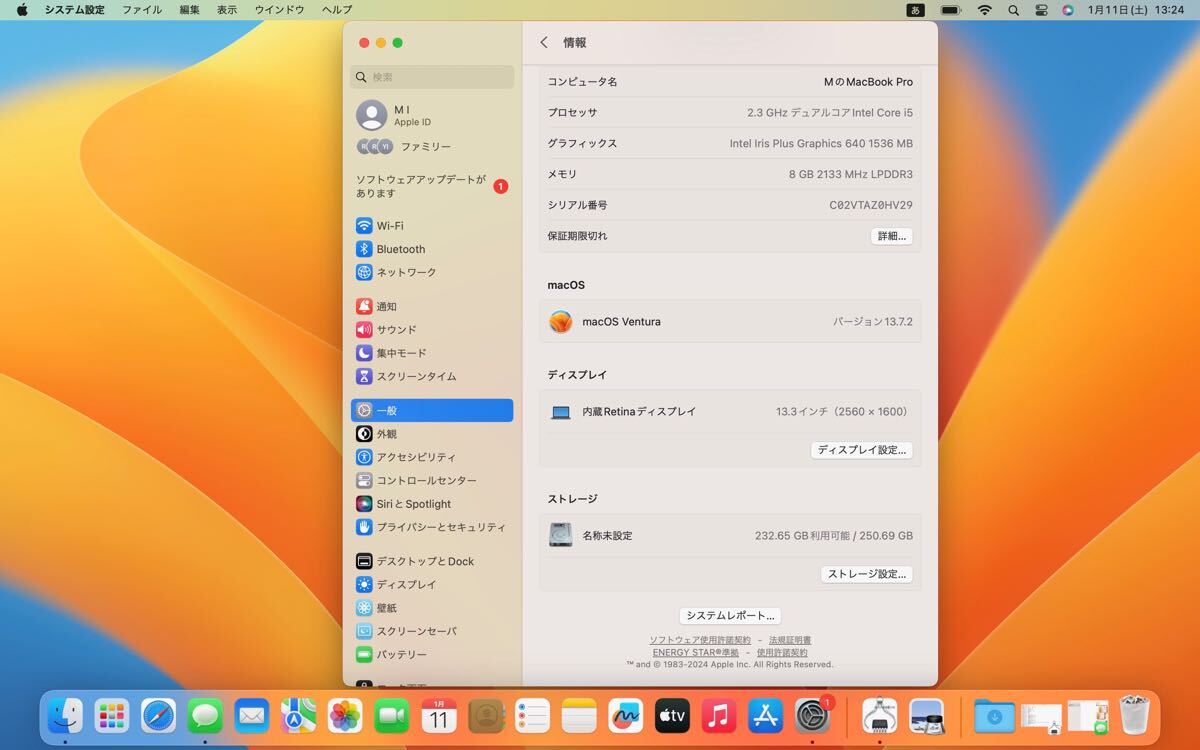Open Downloads folder in the Dock
The width and height of the screenshot is (1200, 750).
(994, 715)
